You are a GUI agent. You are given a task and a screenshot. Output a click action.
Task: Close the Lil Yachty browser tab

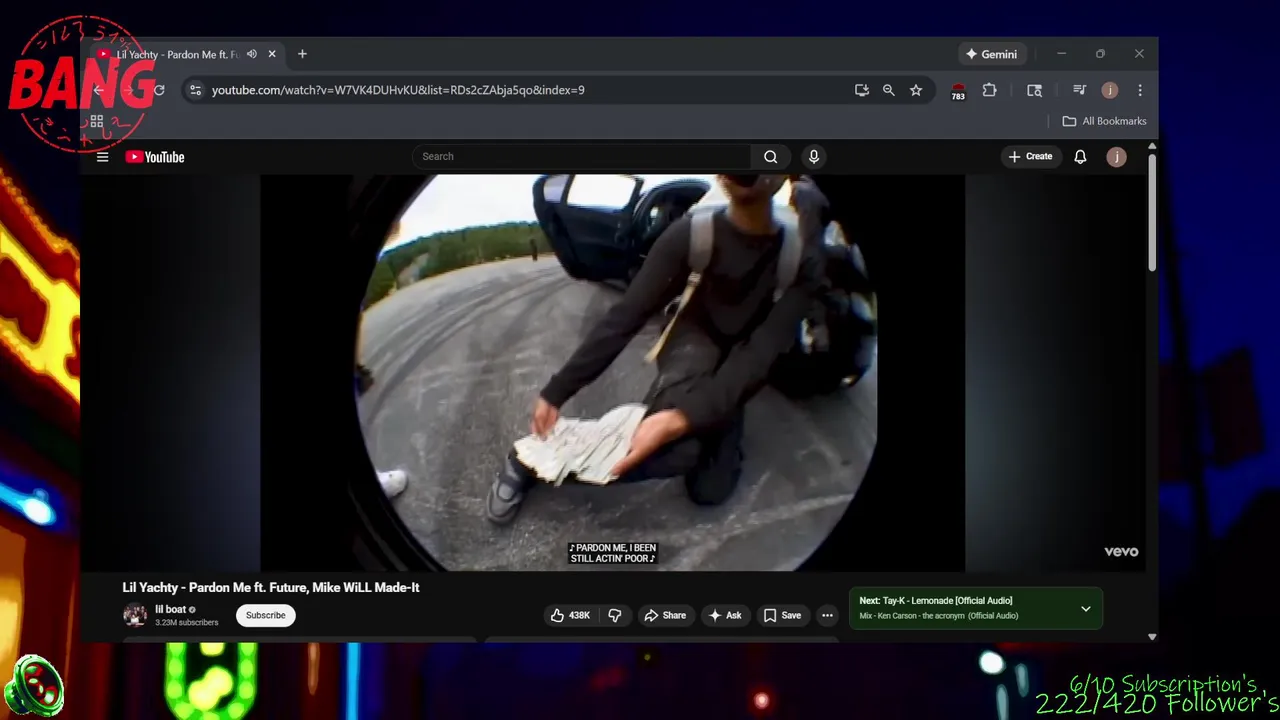[271, 54]
